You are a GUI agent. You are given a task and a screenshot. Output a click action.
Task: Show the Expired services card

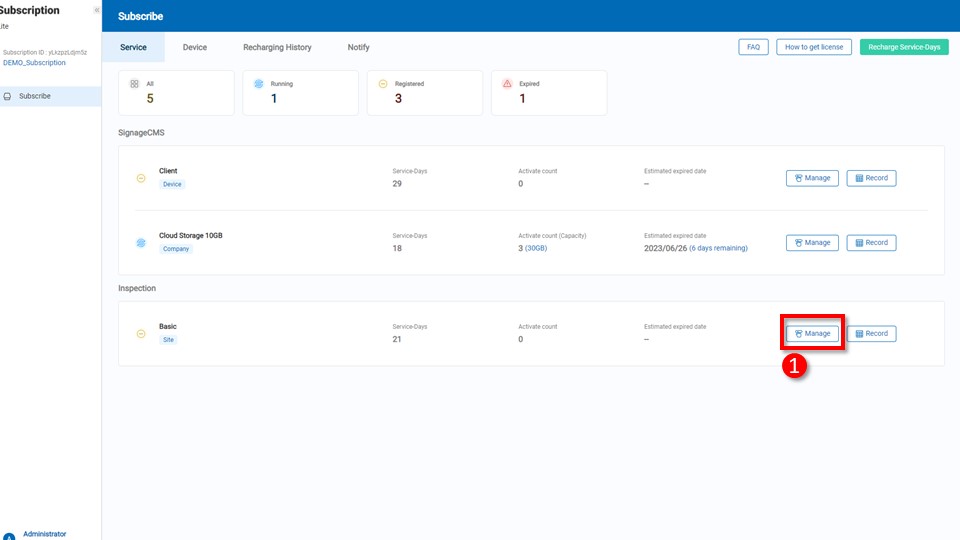(x=548, y=93)
